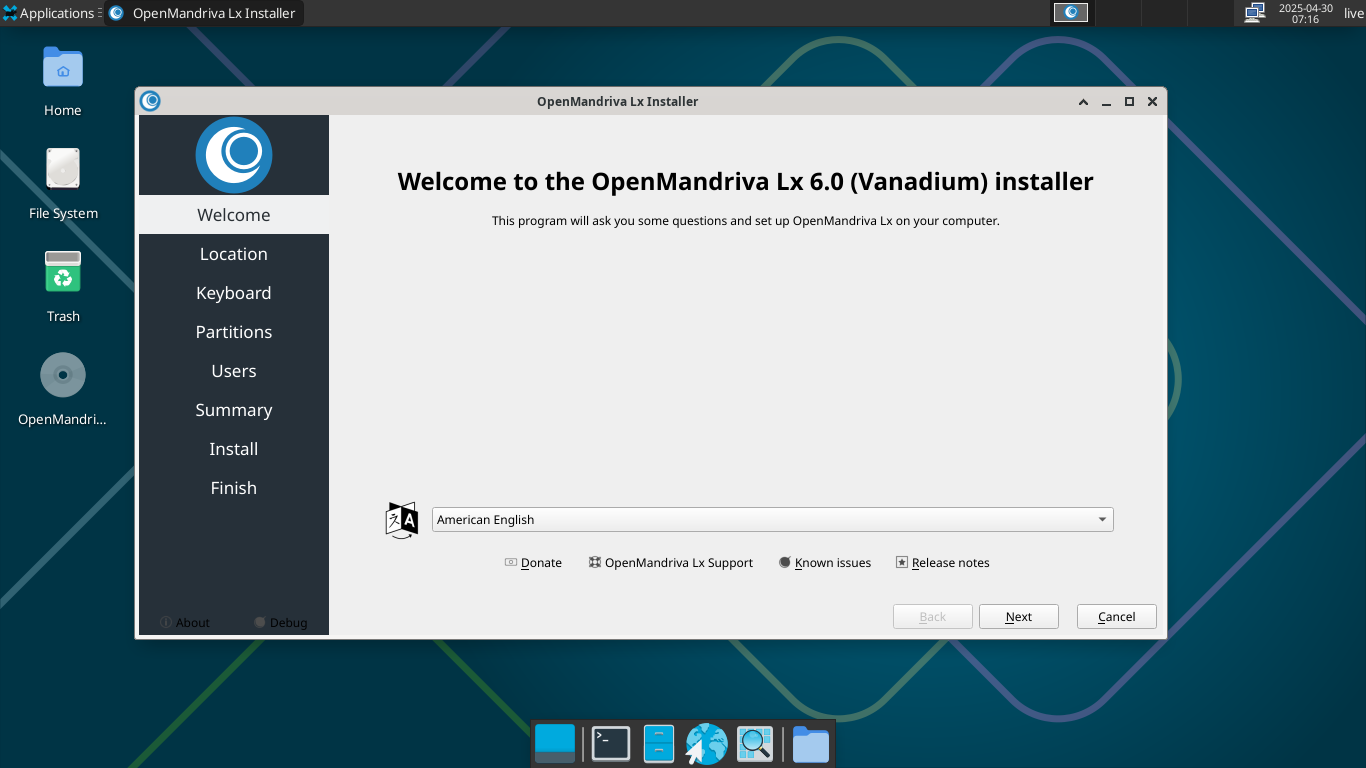This screenshot has width=1366, height=768.
Task: Select the Users step in the sidebar
Action: tap(234, 371)
